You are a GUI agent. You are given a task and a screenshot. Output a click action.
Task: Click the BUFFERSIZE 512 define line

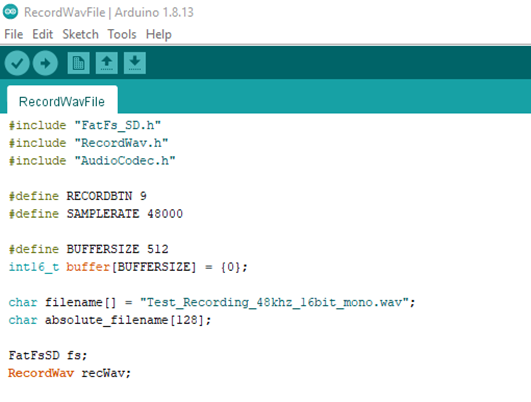[x=88, y=249]
